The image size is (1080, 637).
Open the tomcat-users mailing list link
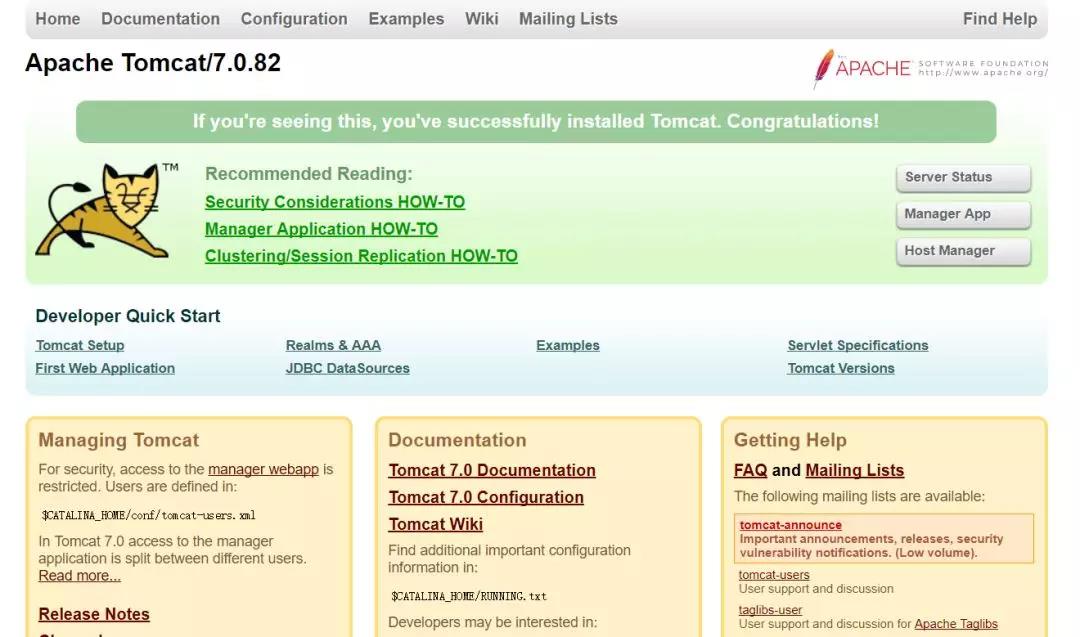[x=773, y=574]
